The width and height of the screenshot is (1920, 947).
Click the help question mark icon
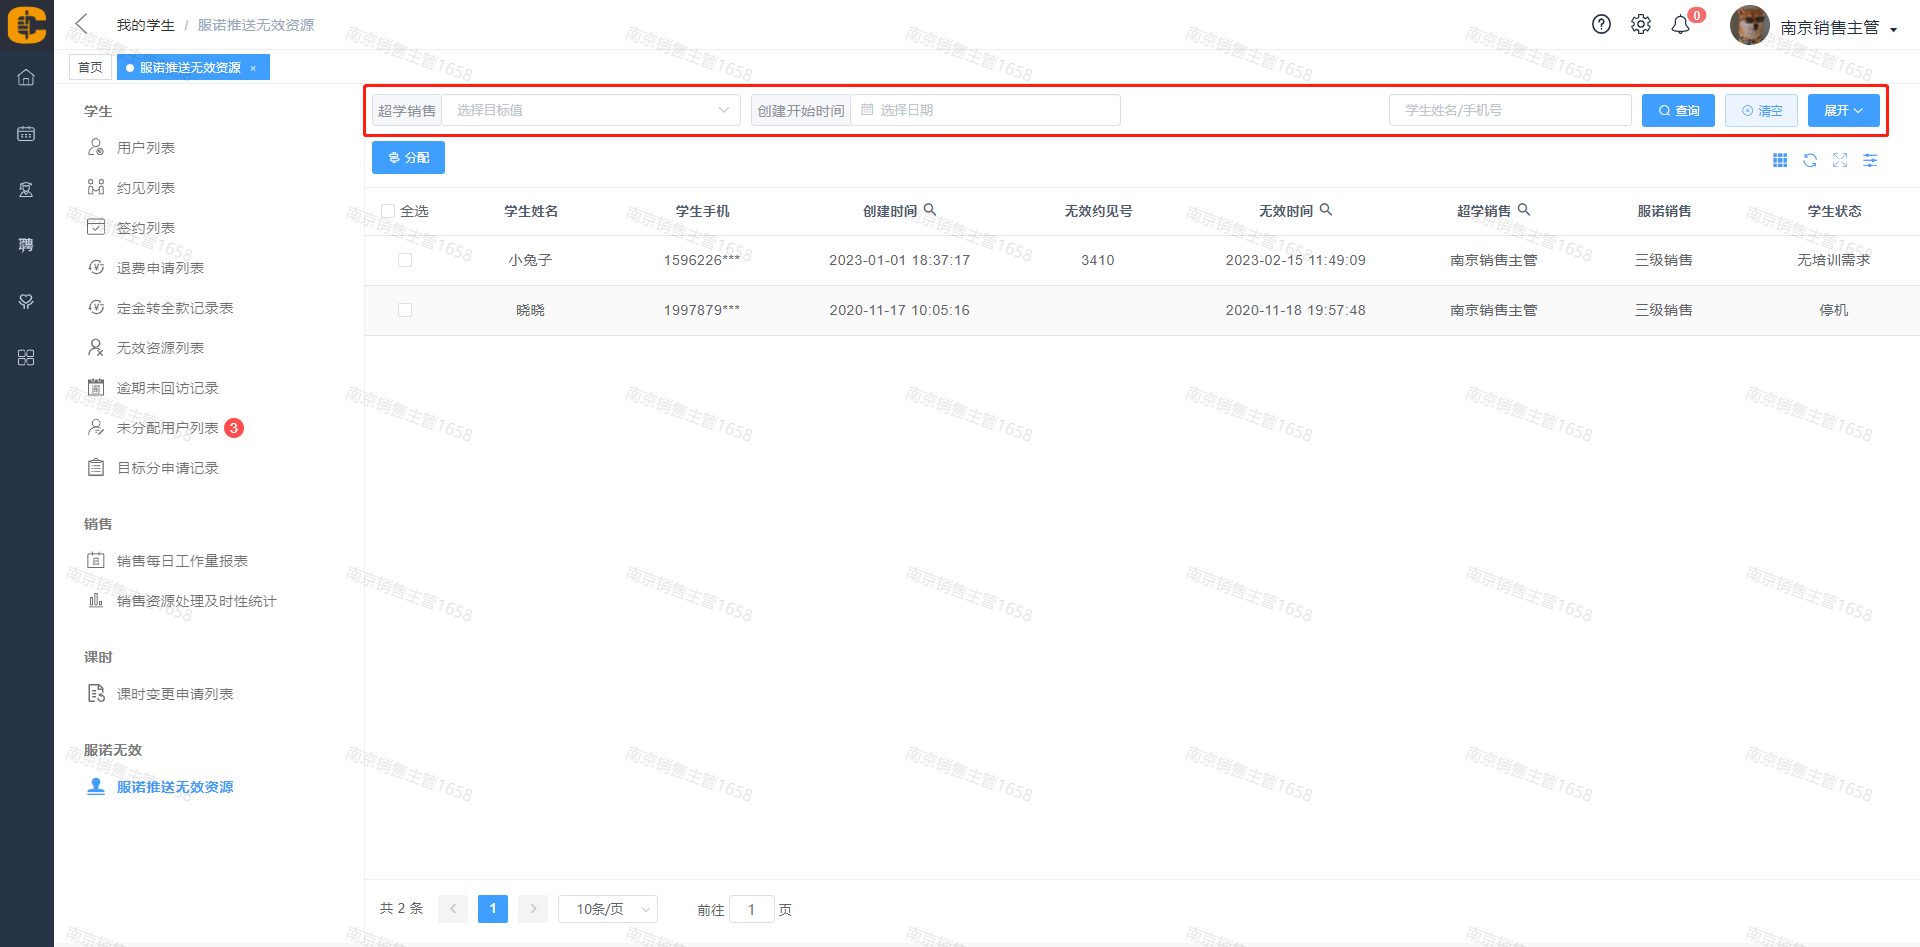(x=1601, y=25)
